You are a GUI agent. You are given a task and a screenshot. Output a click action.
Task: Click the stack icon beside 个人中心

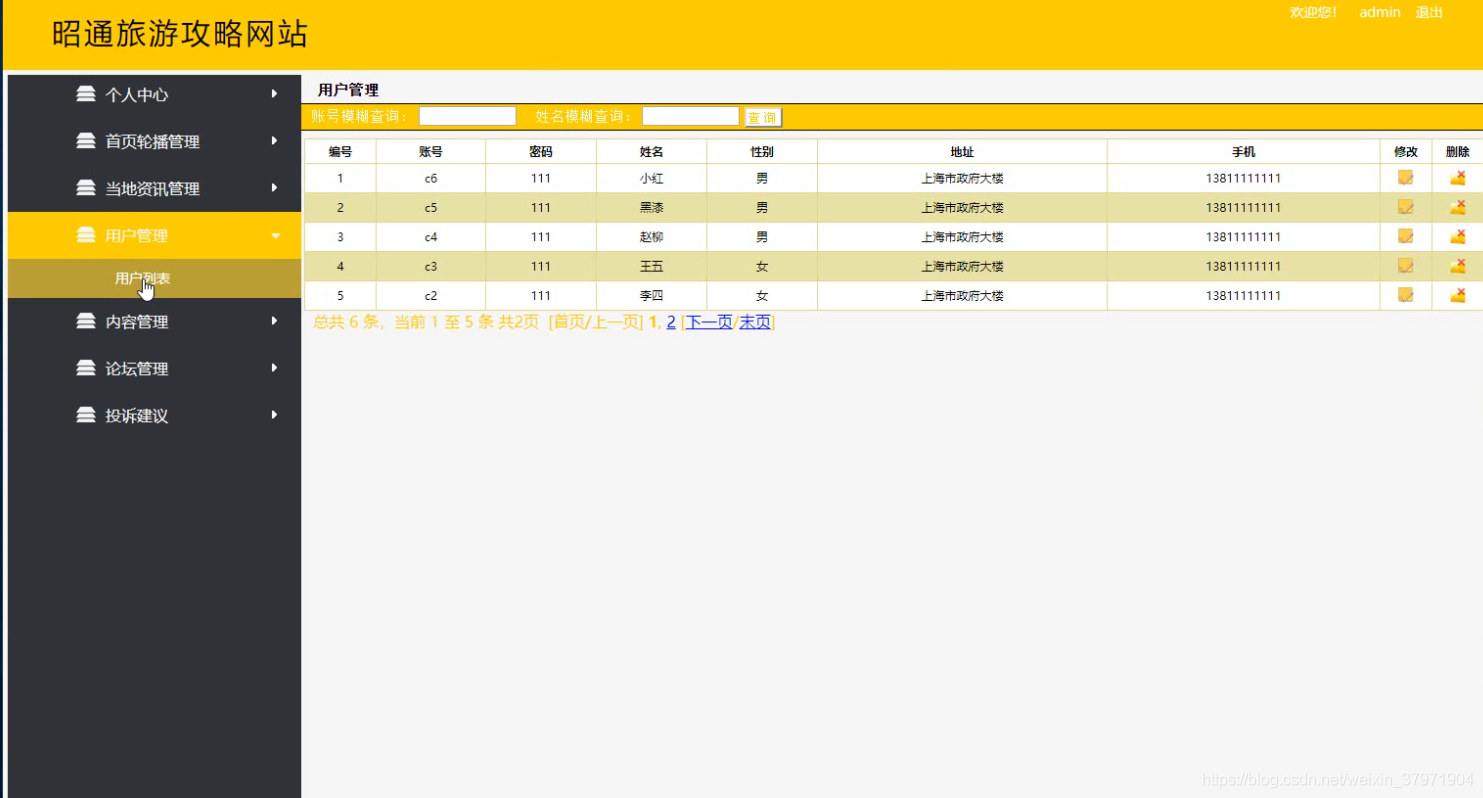click(86, 94)
